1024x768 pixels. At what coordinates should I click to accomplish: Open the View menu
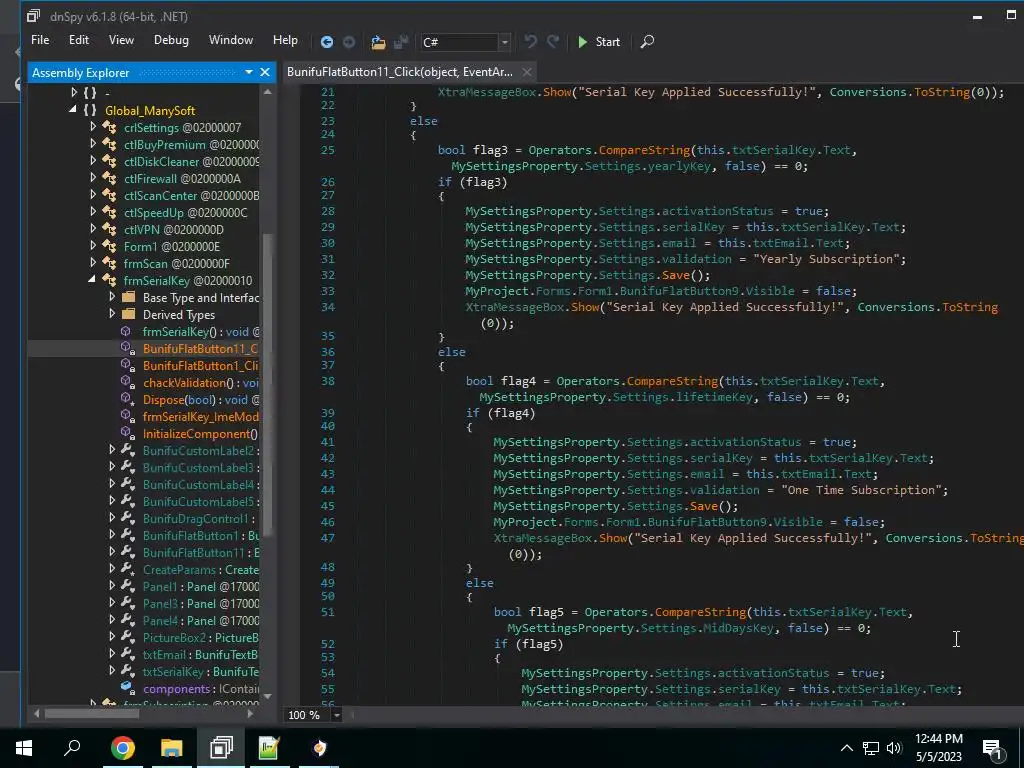click(121, 40)
